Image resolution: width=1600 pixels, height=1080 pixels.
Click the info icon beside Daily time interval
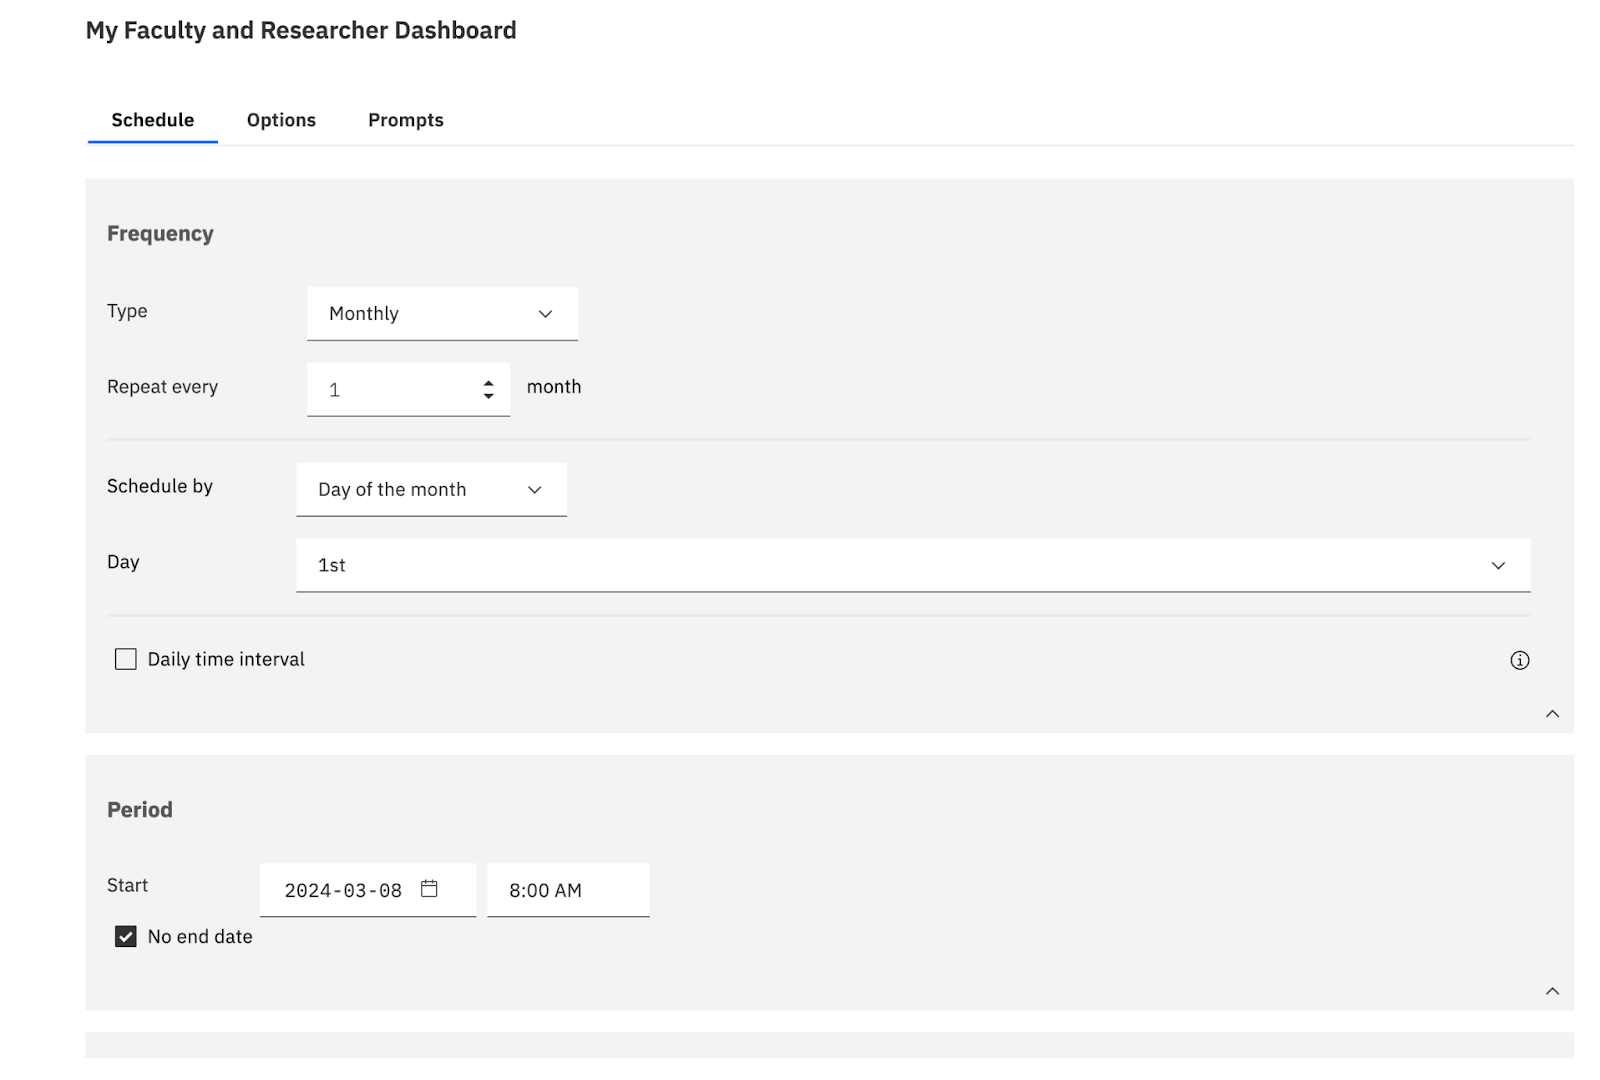pos(1519,660)
